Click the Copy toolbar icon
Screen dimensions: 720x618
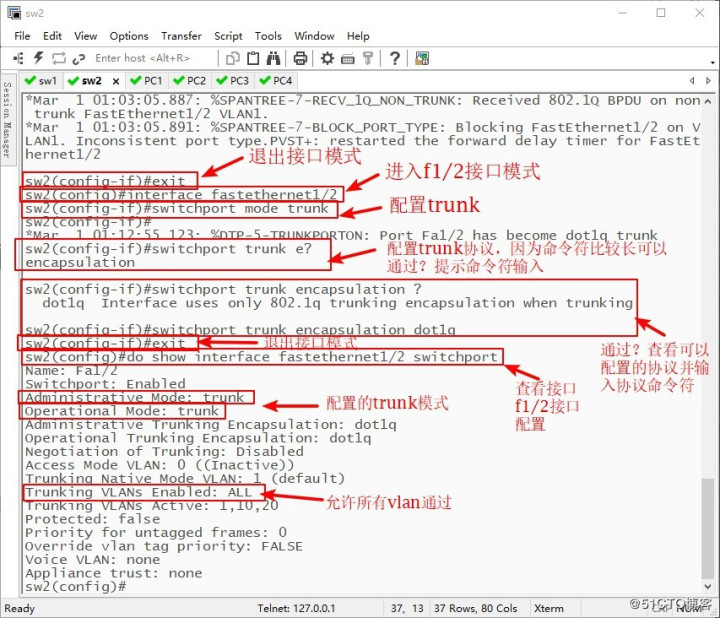[x=233, y=58]
